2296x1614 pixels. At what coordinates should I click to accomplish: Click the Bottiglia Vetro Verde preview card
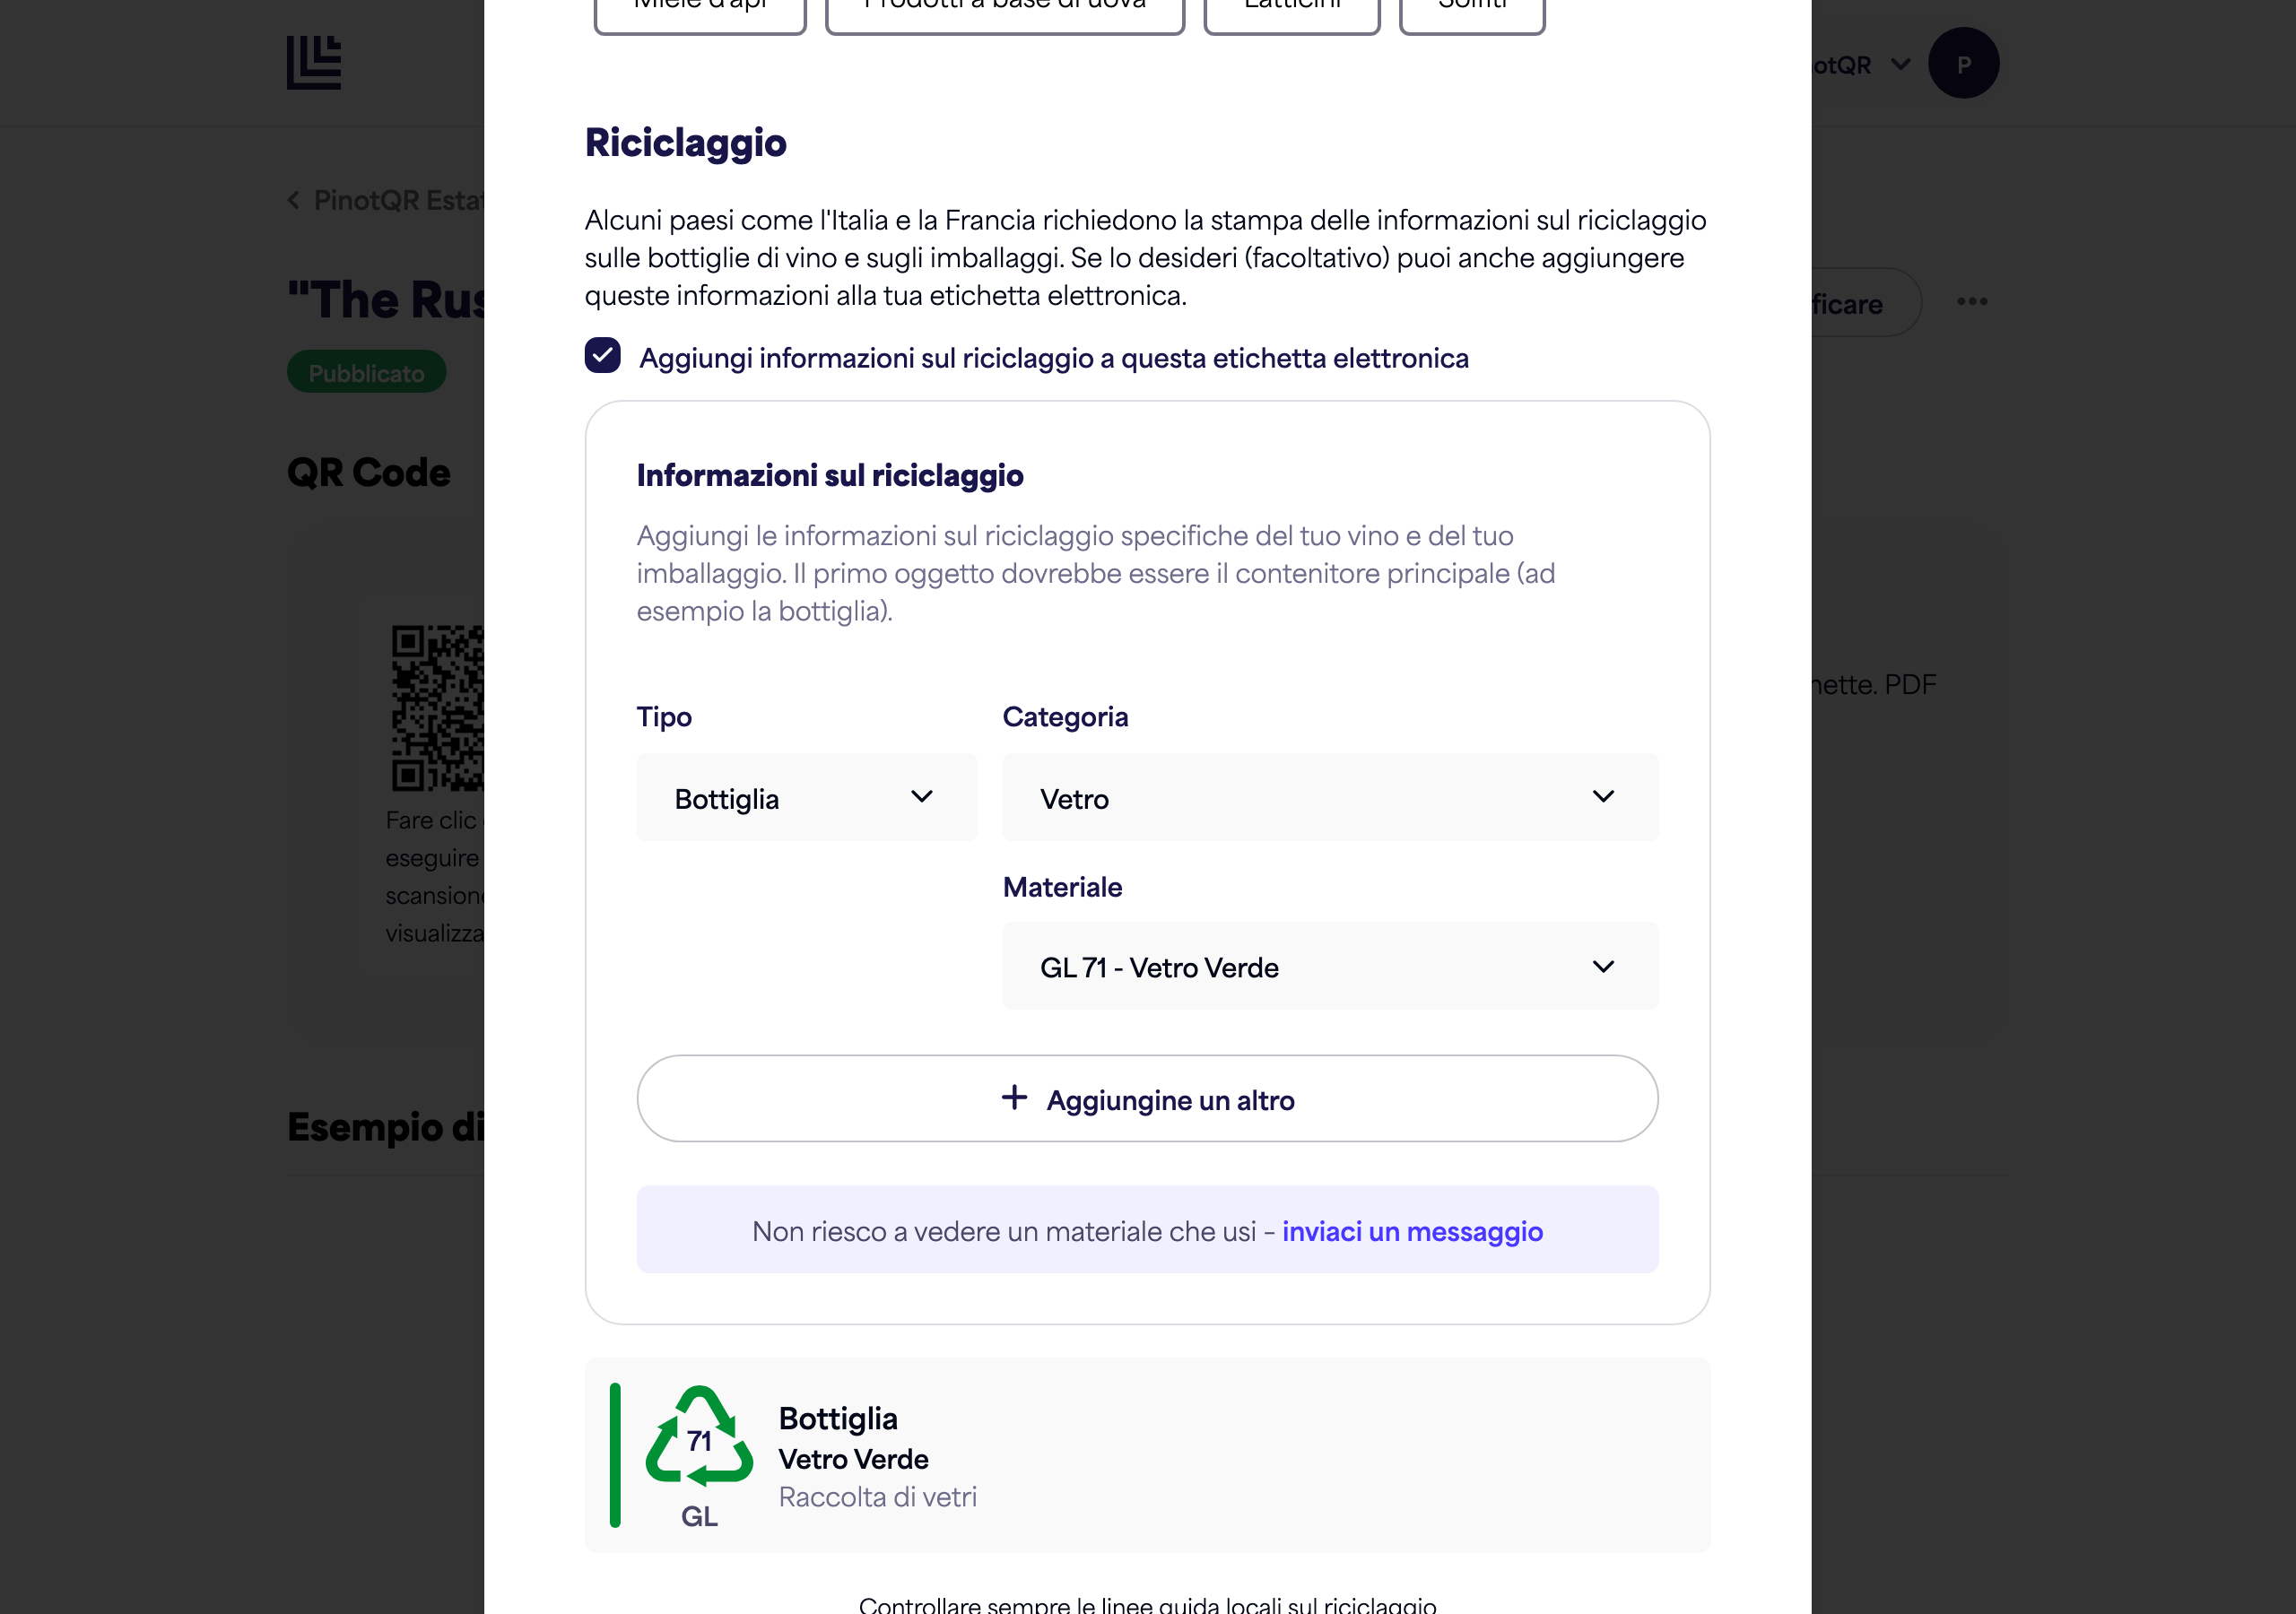(x=1147, y=1455)
